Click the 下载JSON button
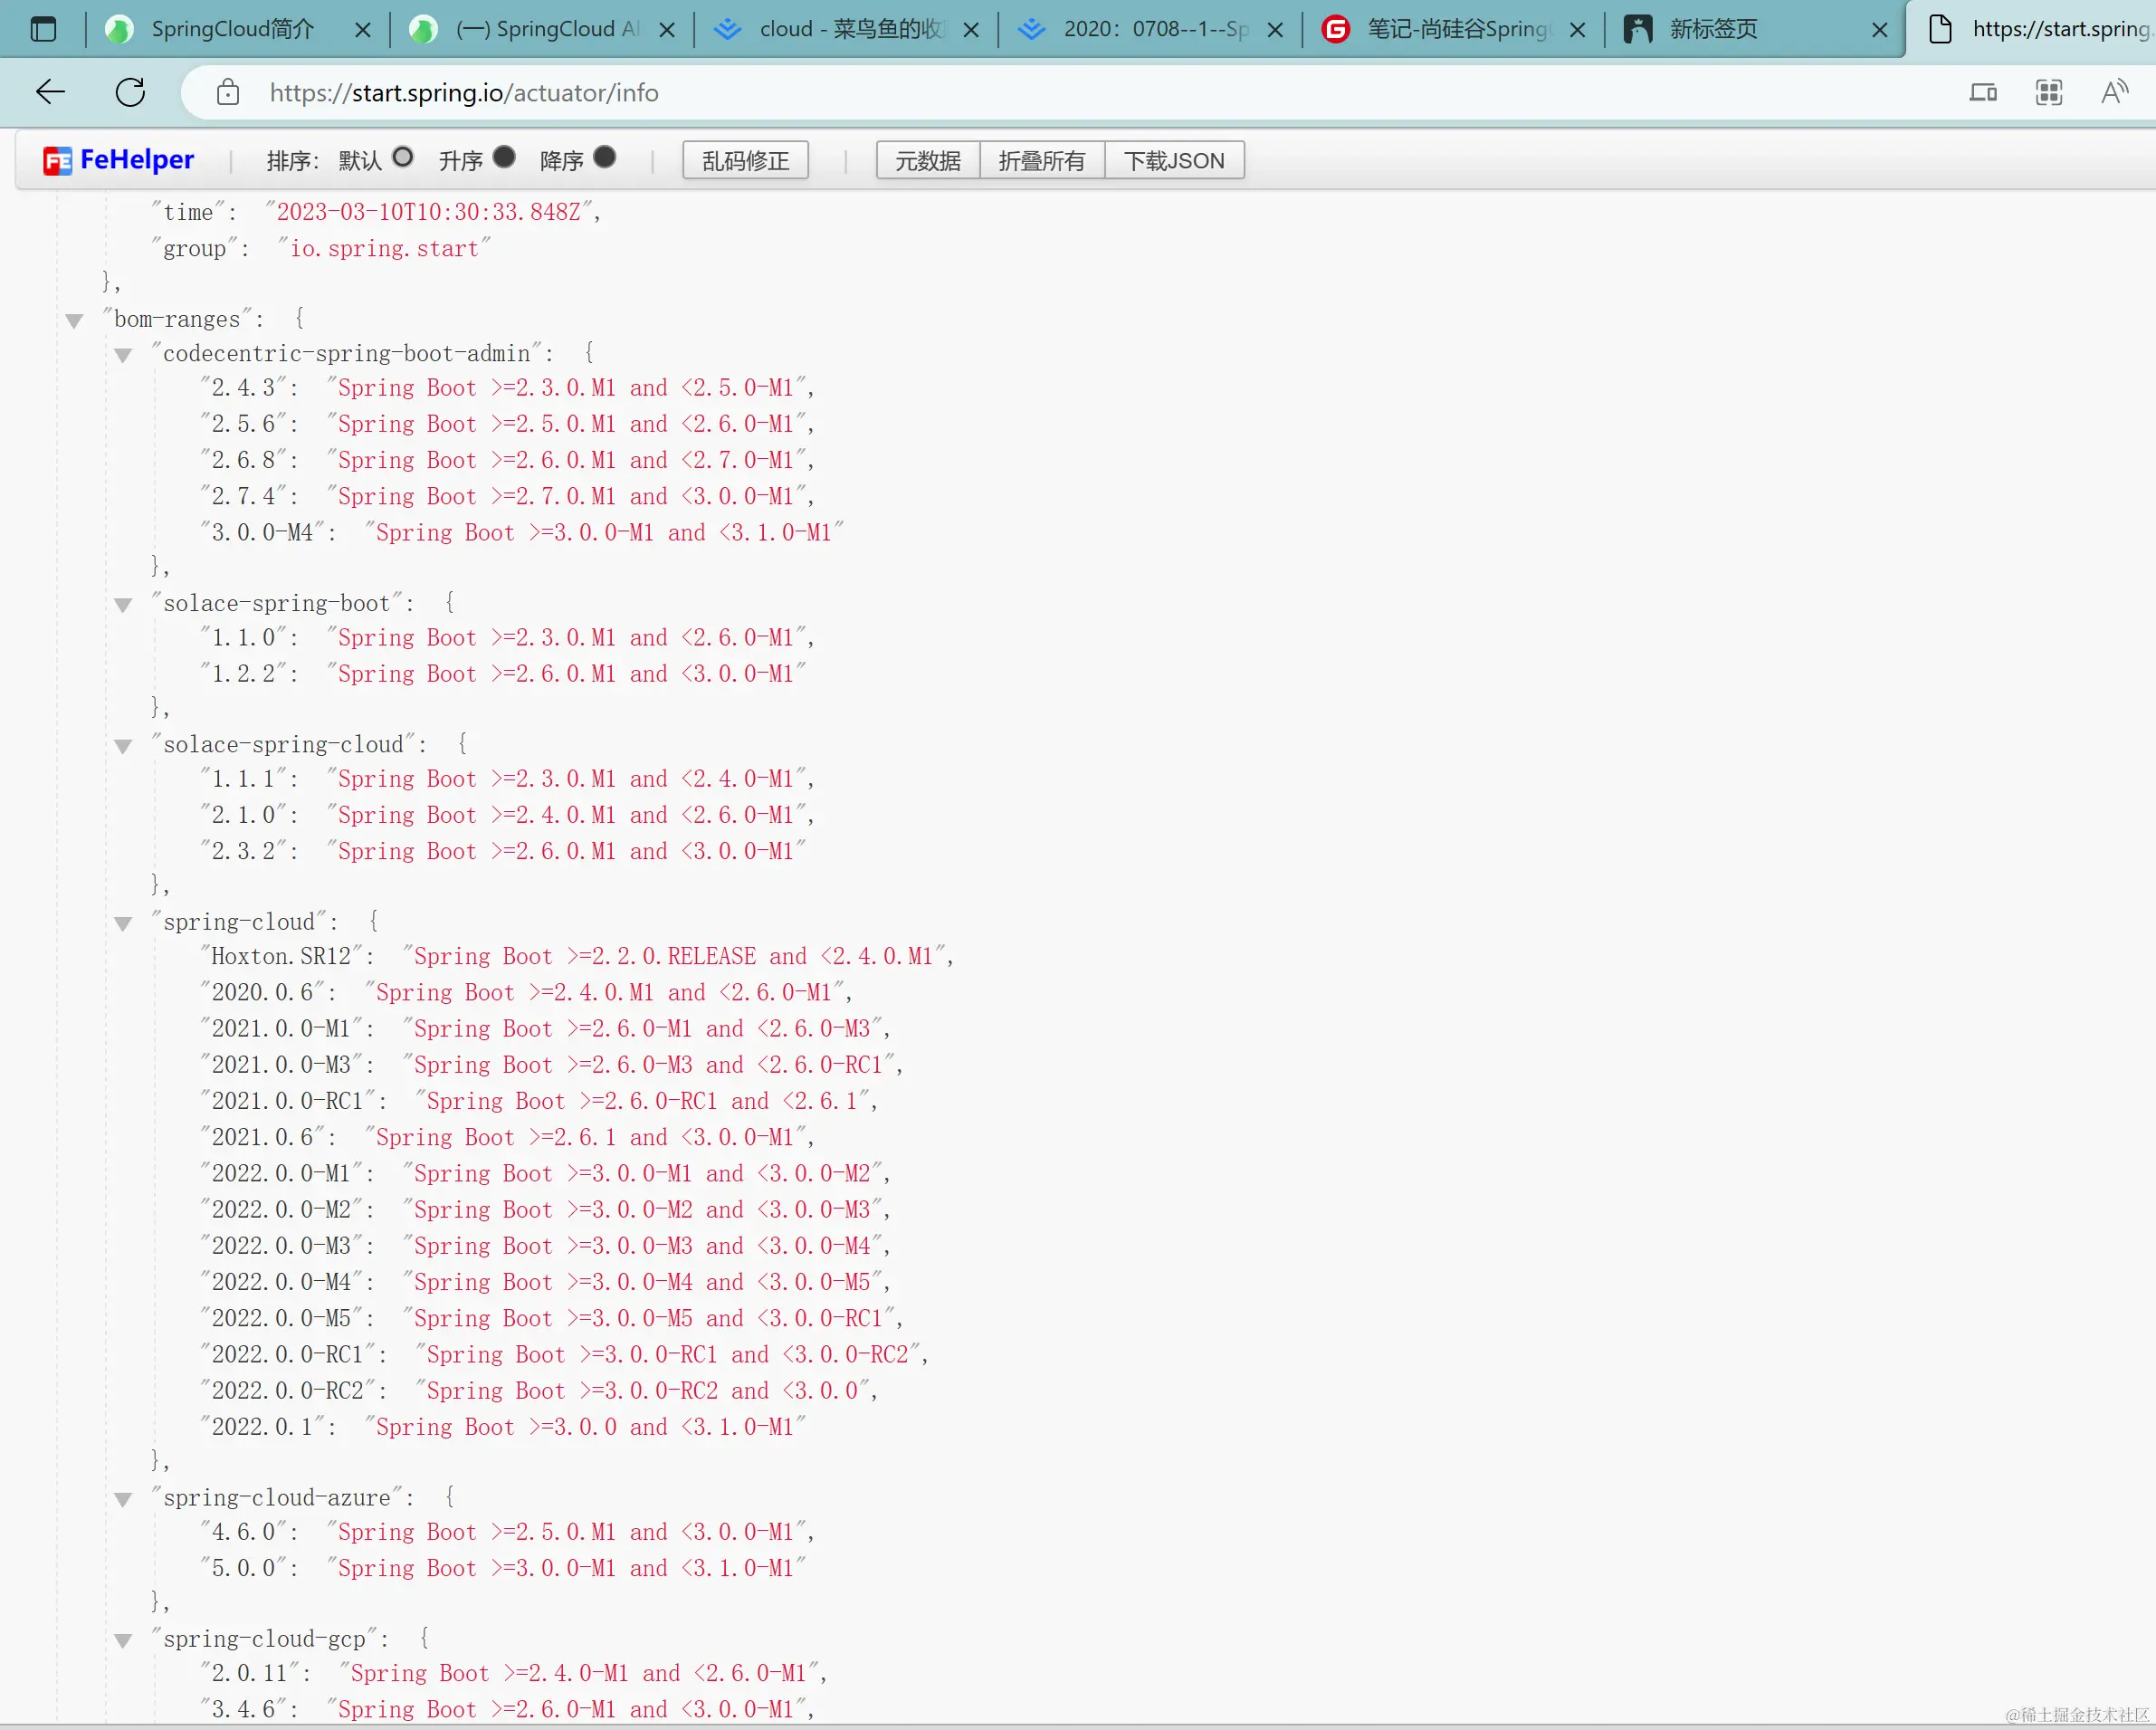 1174,161
